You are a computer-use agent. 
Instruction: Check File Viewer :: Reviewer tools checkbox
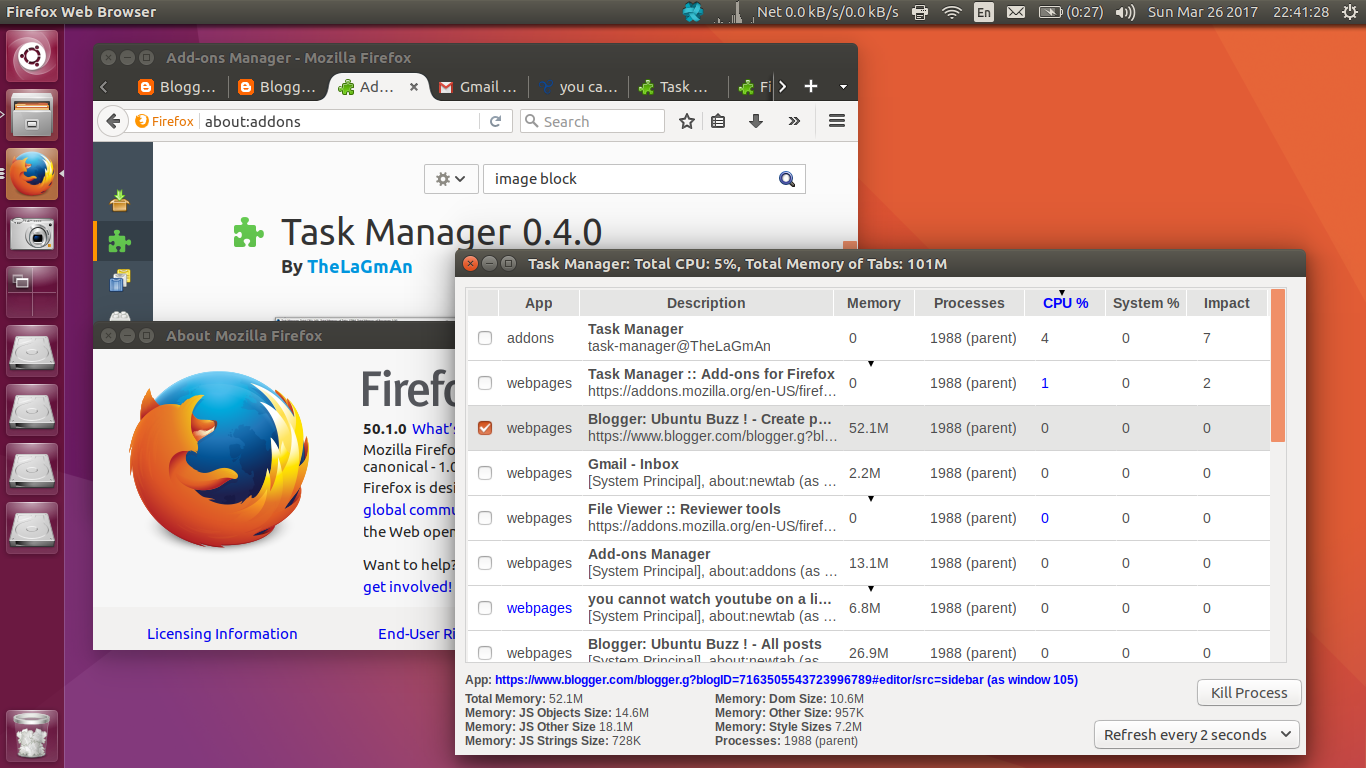(485, 518)
